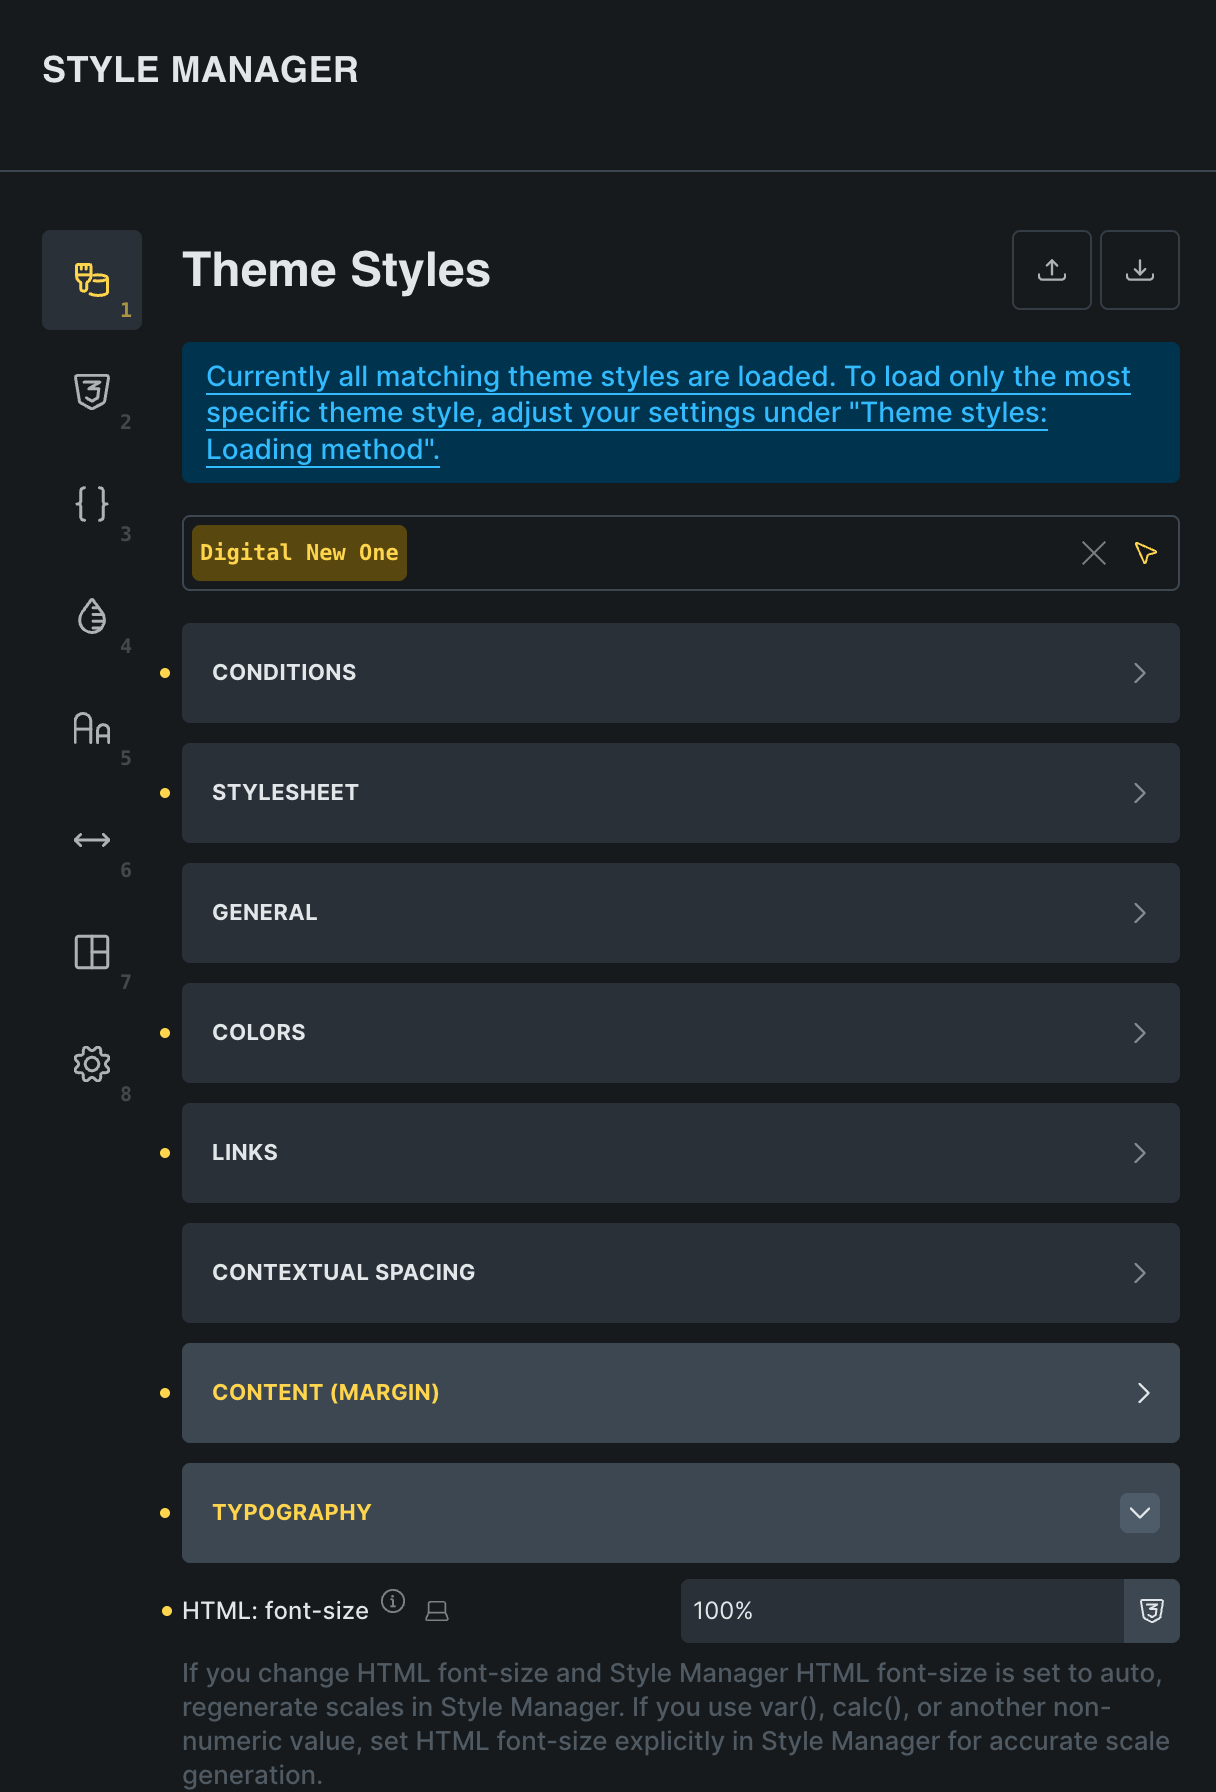Expand the Stylesheet section

point(680,793)
